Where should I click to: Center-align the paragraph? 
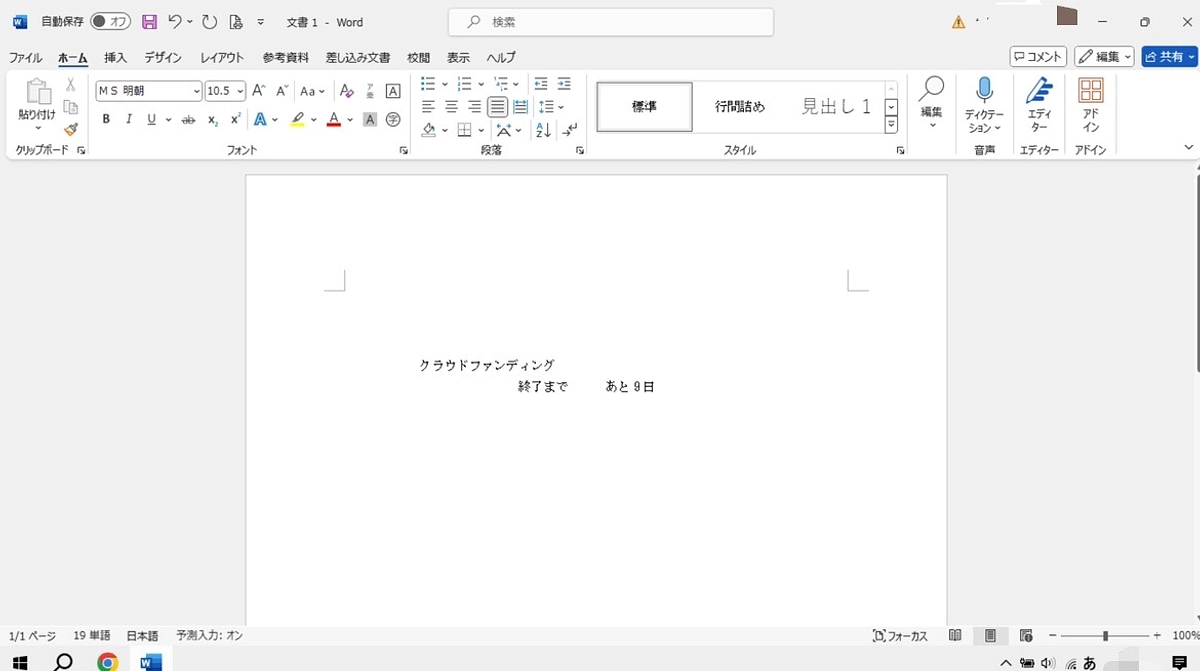click(x=451, y=108)
